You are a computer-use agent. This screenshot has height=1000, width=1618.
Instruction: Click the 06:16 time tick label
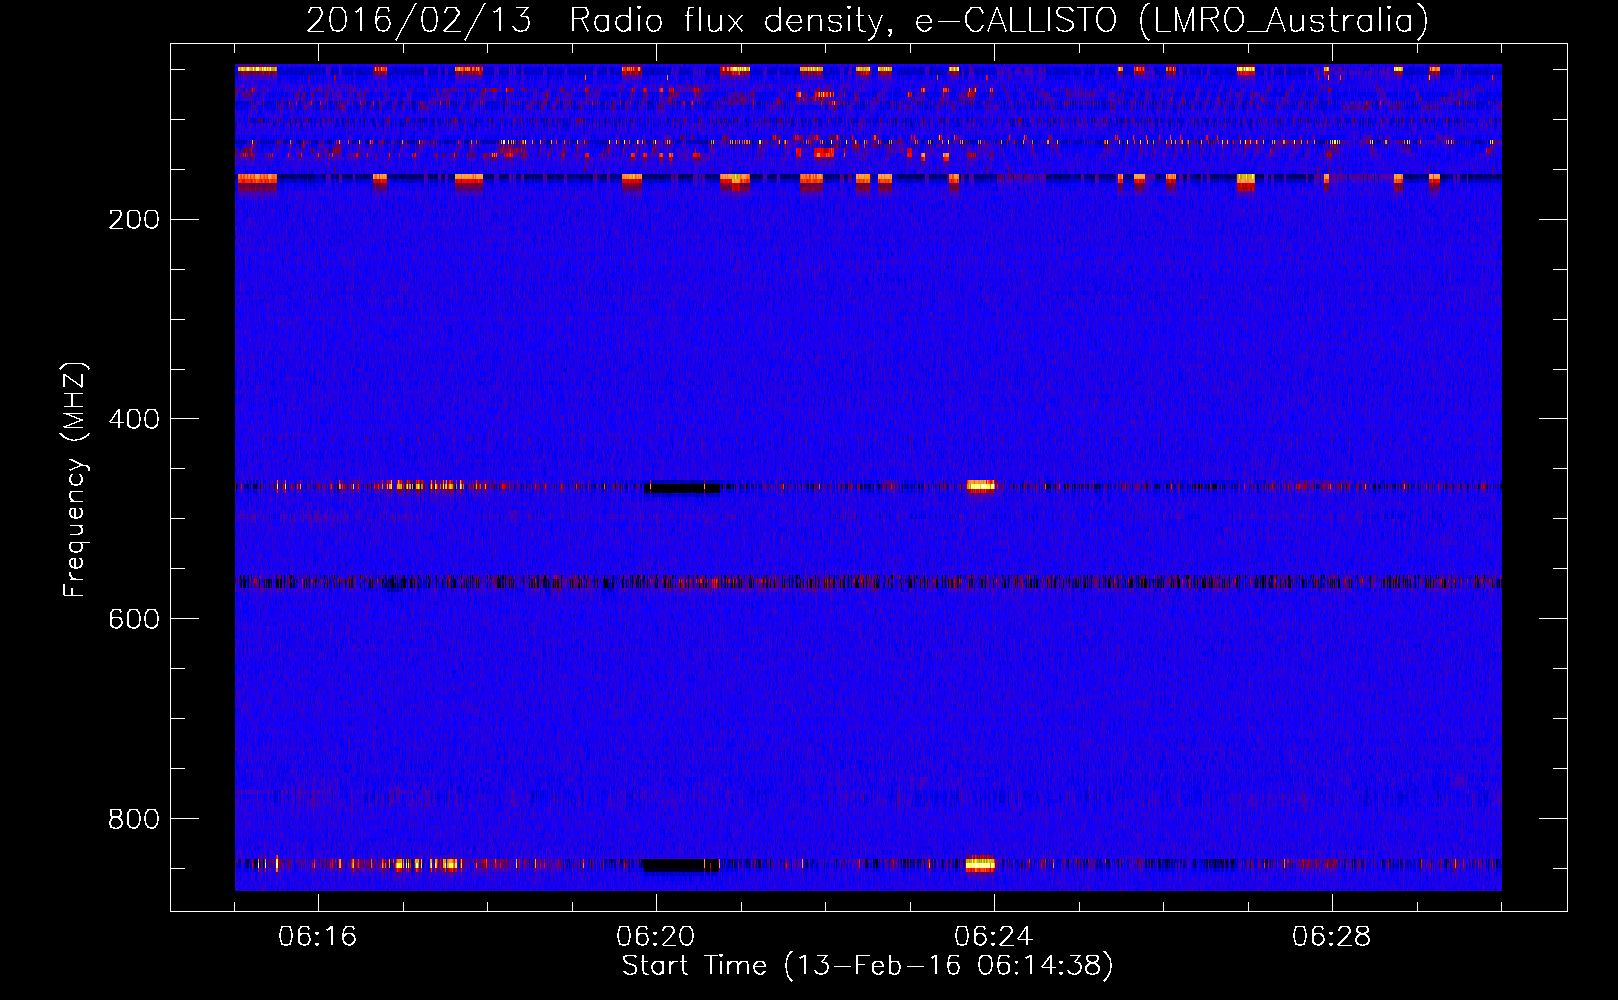pos(317,937)
